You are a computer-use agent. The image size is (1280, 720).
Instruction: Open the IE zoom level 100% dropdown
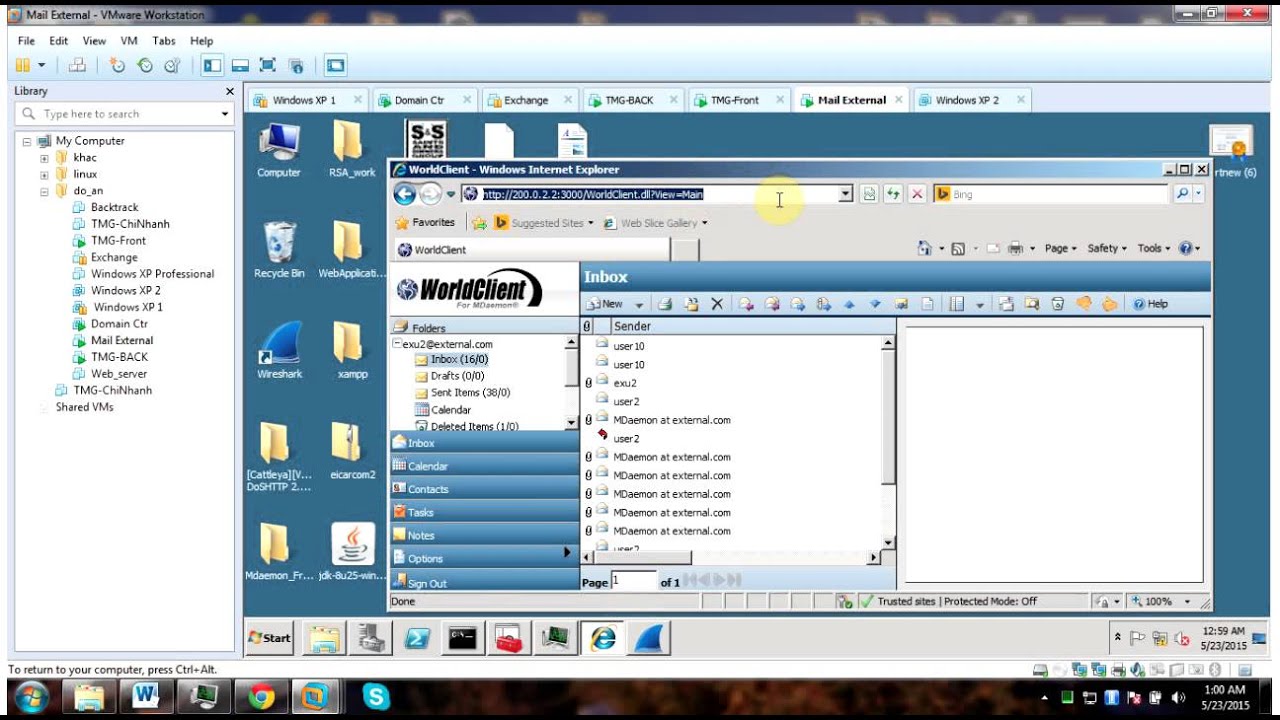[1187, 602]
